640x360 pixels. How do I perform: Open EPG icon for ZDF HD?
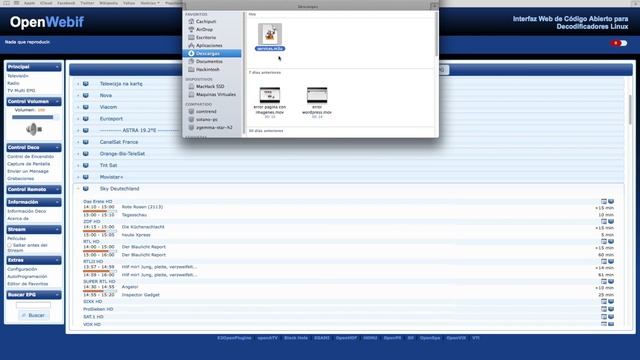click(x=604, y=221)
